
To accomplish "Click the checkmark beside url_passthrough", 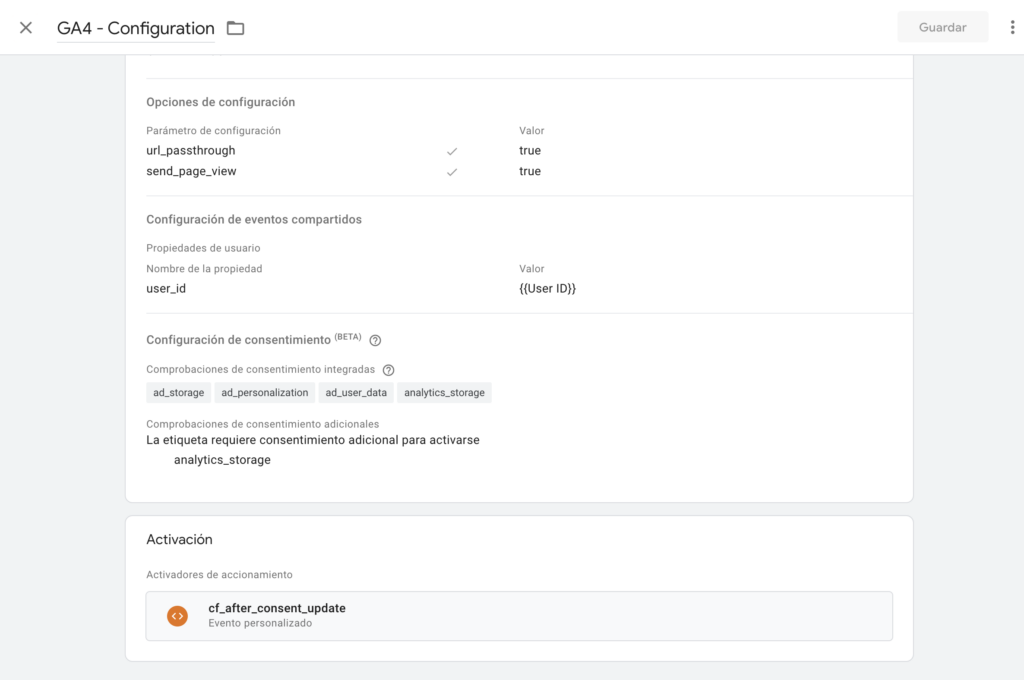I will 452,151.
